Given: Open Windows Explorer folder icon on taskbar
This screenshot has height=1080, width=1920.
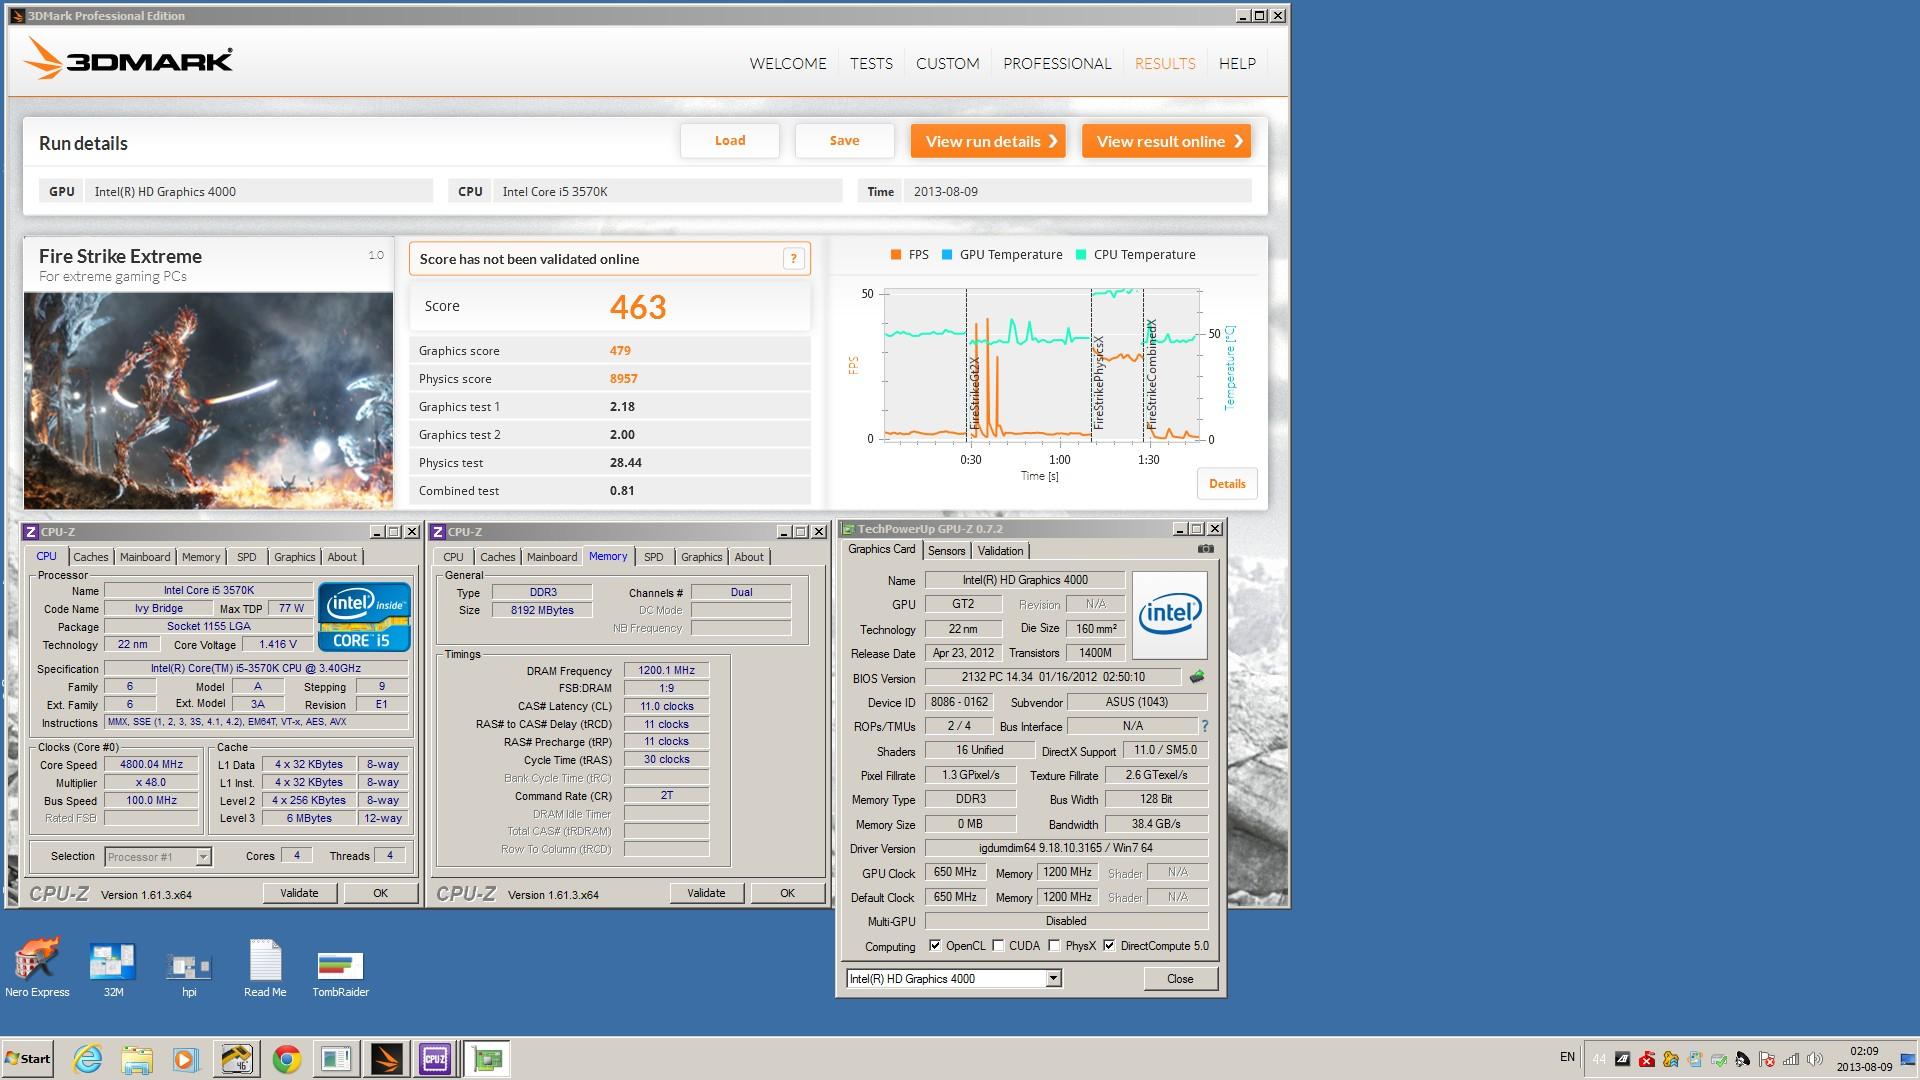Looking at the screenshot, I should [x=137, y=1059].
